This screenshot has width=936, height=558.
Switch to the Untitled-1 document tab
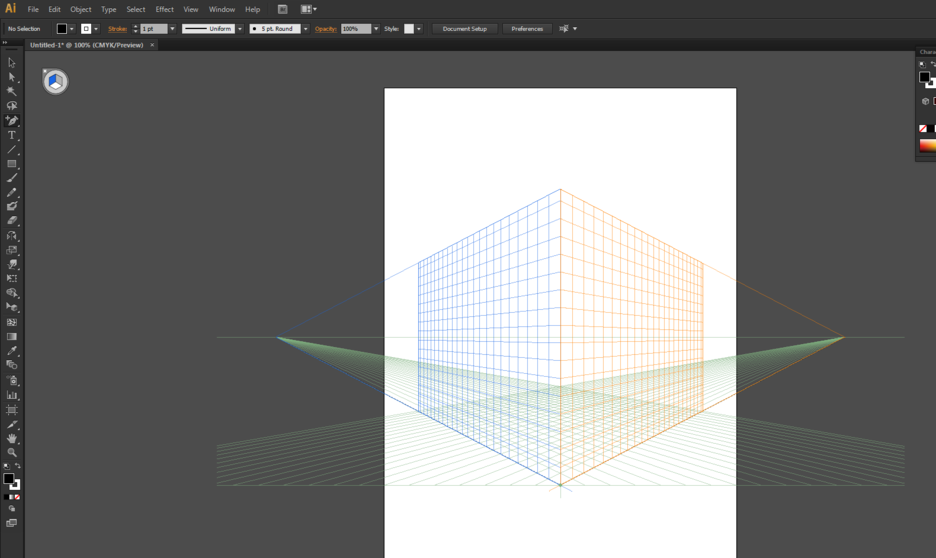[x=87, y=45]
